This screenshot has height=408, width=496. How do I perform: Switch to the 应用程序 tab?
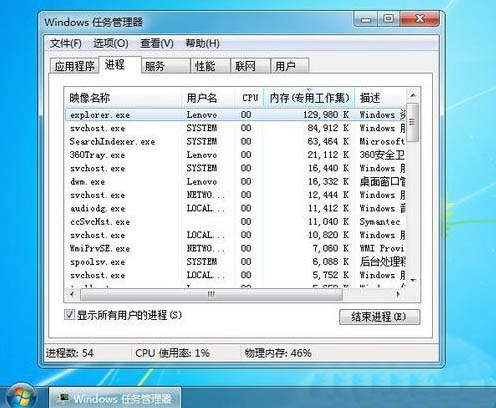point(75,66)
